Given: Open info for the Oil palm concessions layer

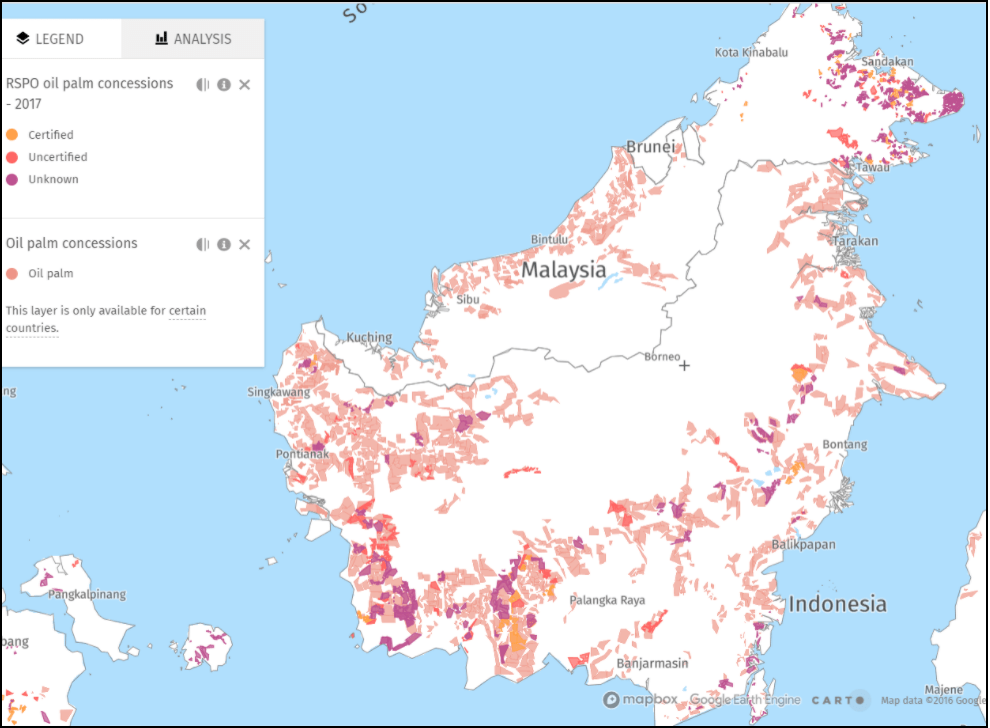Looking at the screenshot, I should 224,244.
